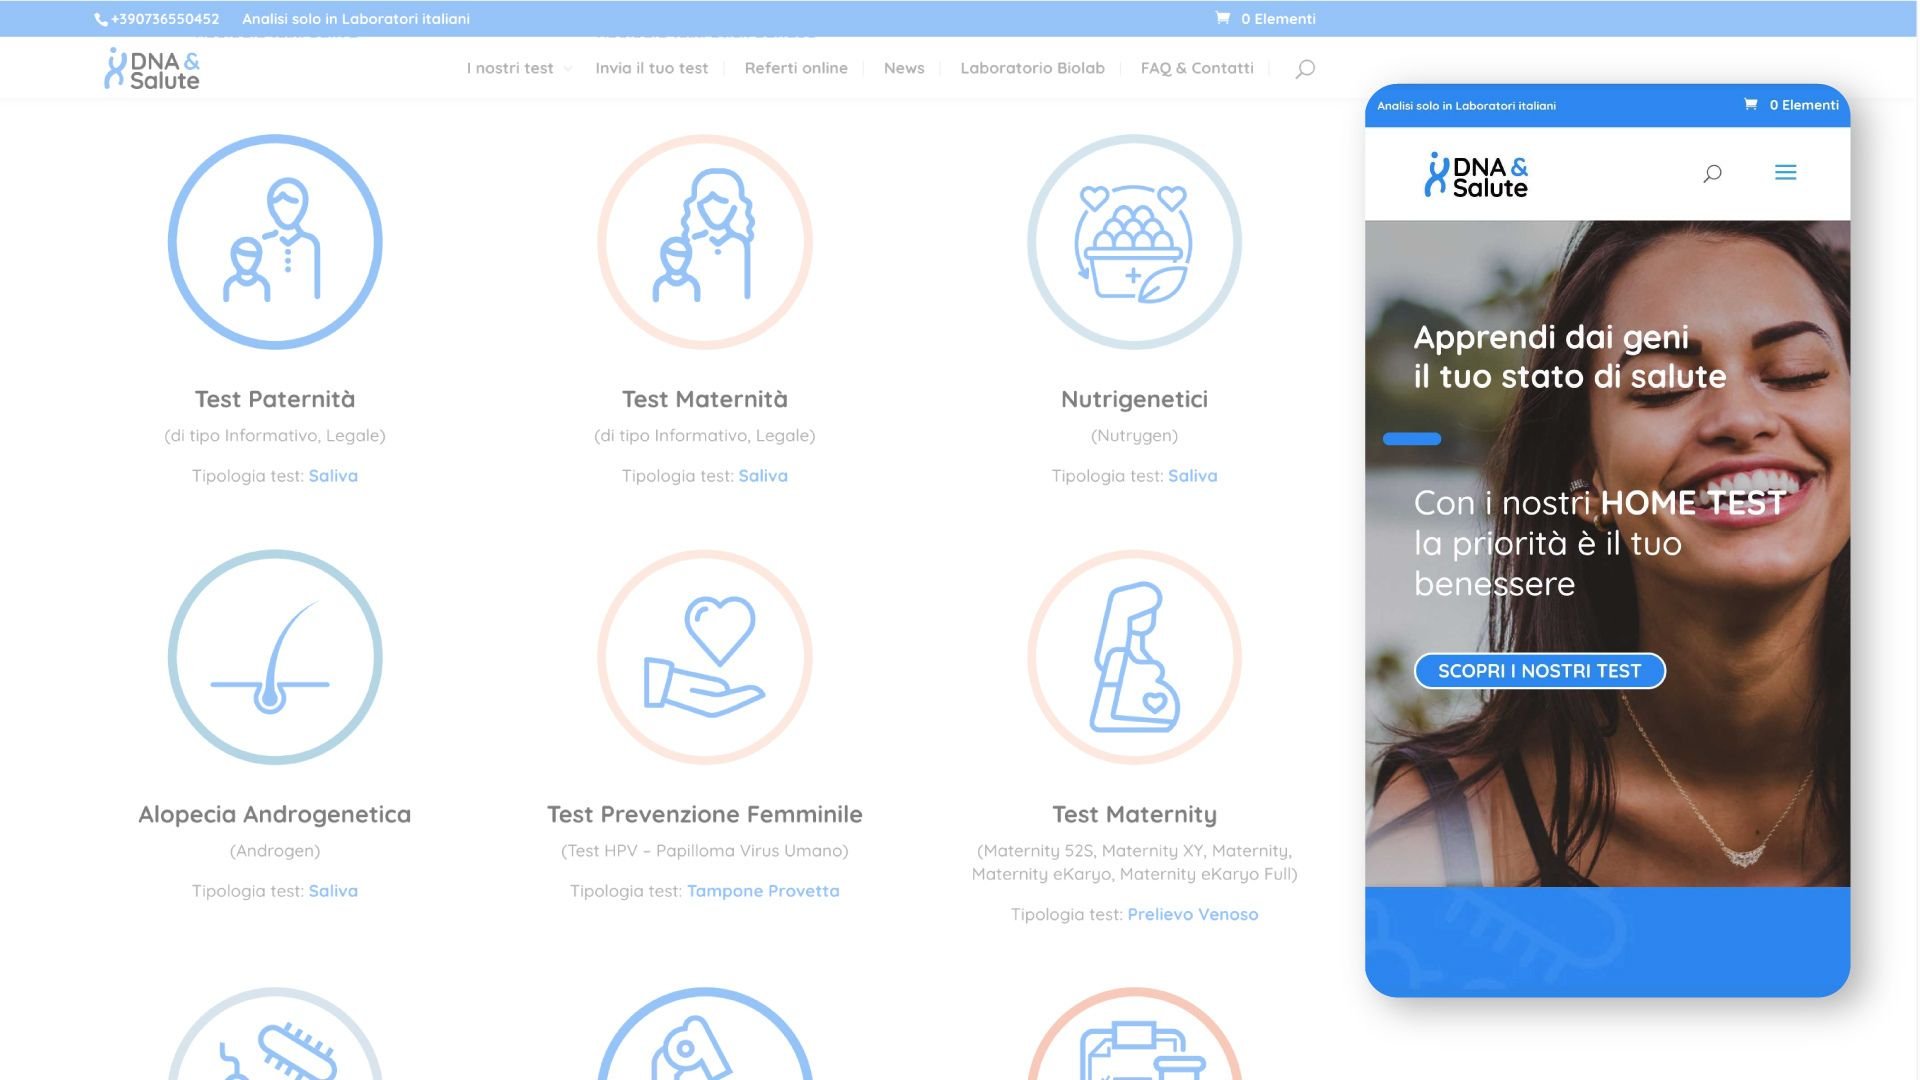Image resolution: width=1920 pixels, height=1080 pixels.
Task: Click the shopping cart icon desktop header
Action: click(x=1221, y=18)
